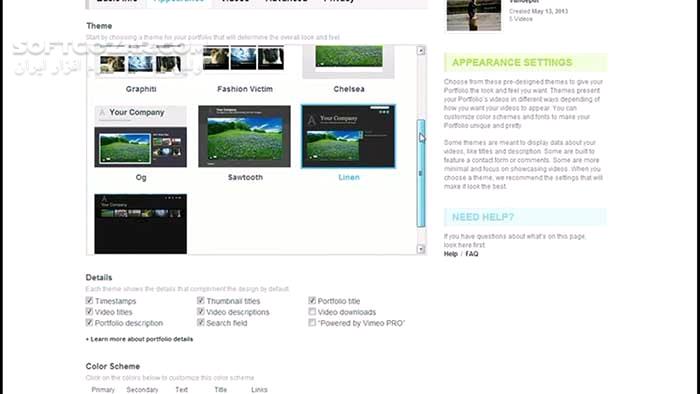Click the Secondary color label
The height and width of the screenshot is (394, 700).
point(142,390)
